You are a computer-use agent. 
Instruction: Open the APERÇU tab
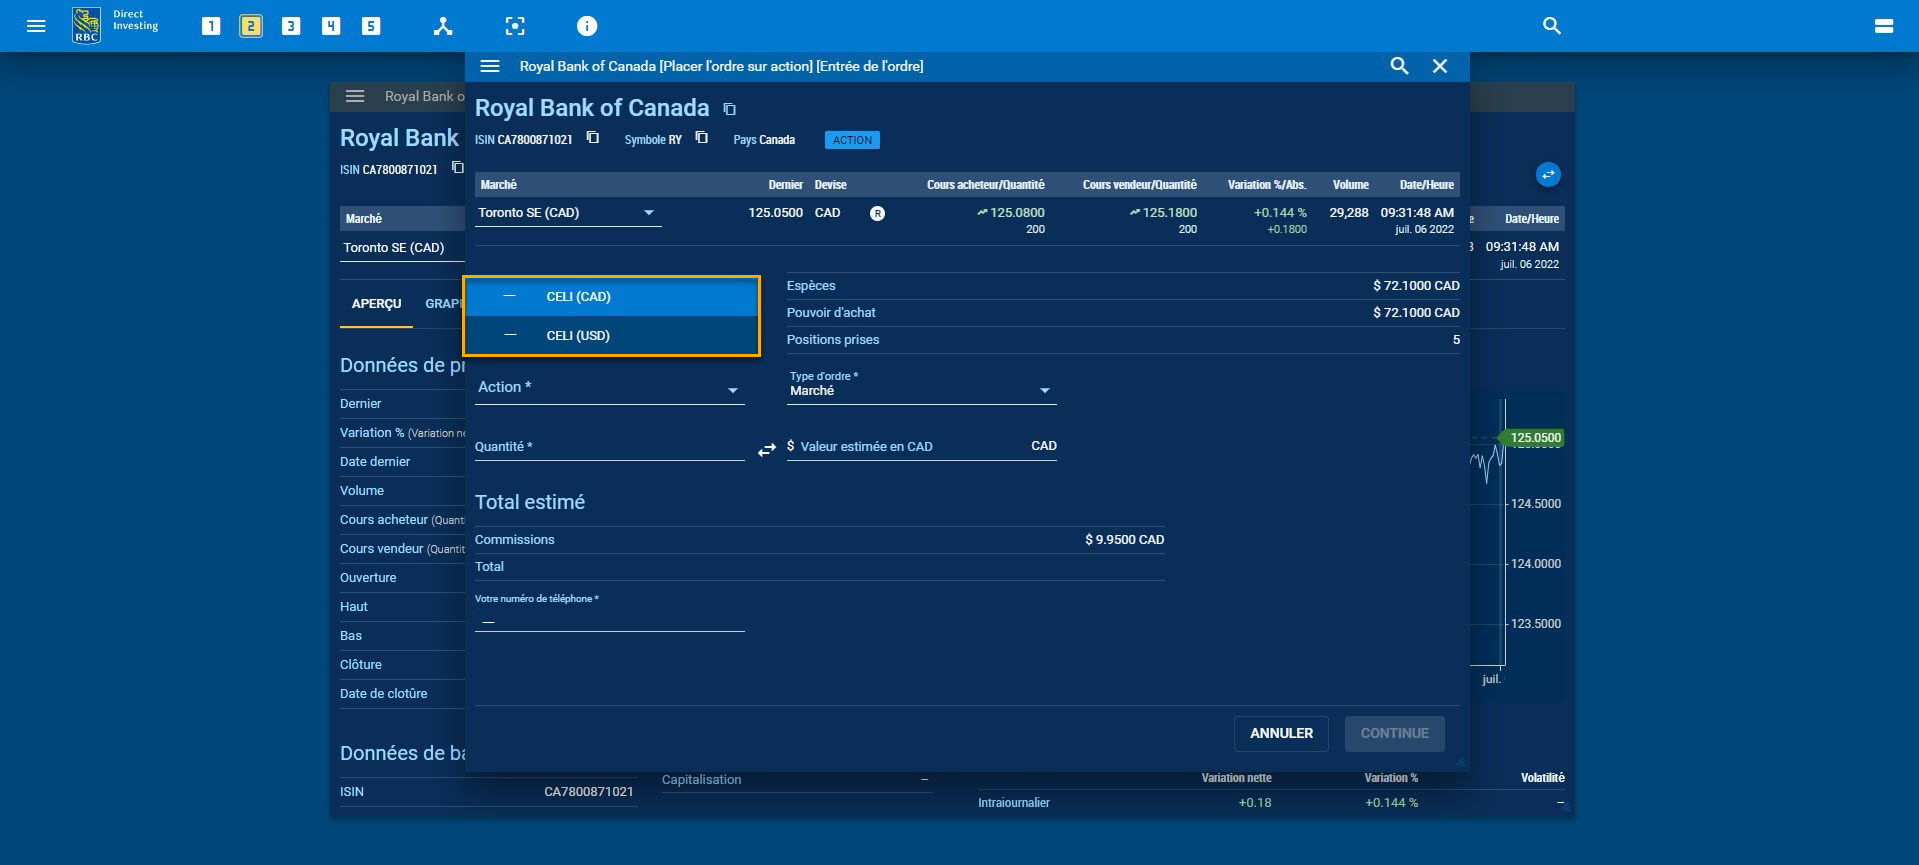(376, 304)
